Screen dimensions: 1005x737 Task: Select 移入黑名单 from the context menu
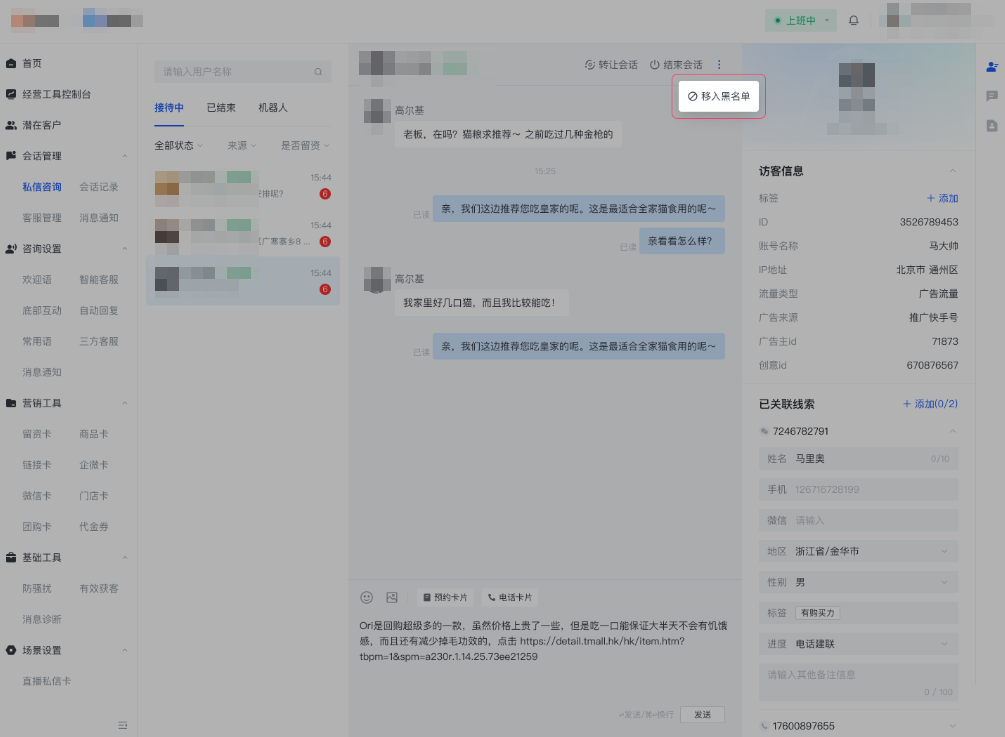[718, 96]
